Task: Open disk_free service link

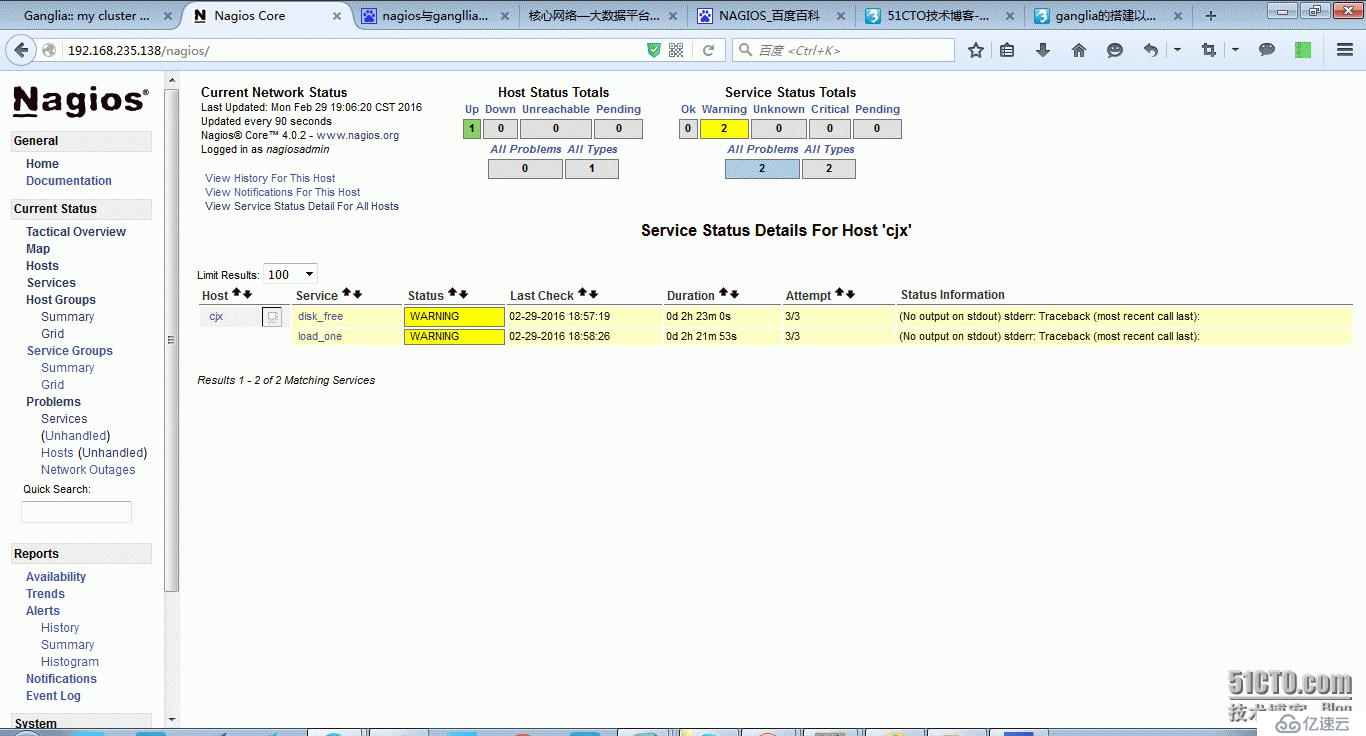Action: (320, 316)
